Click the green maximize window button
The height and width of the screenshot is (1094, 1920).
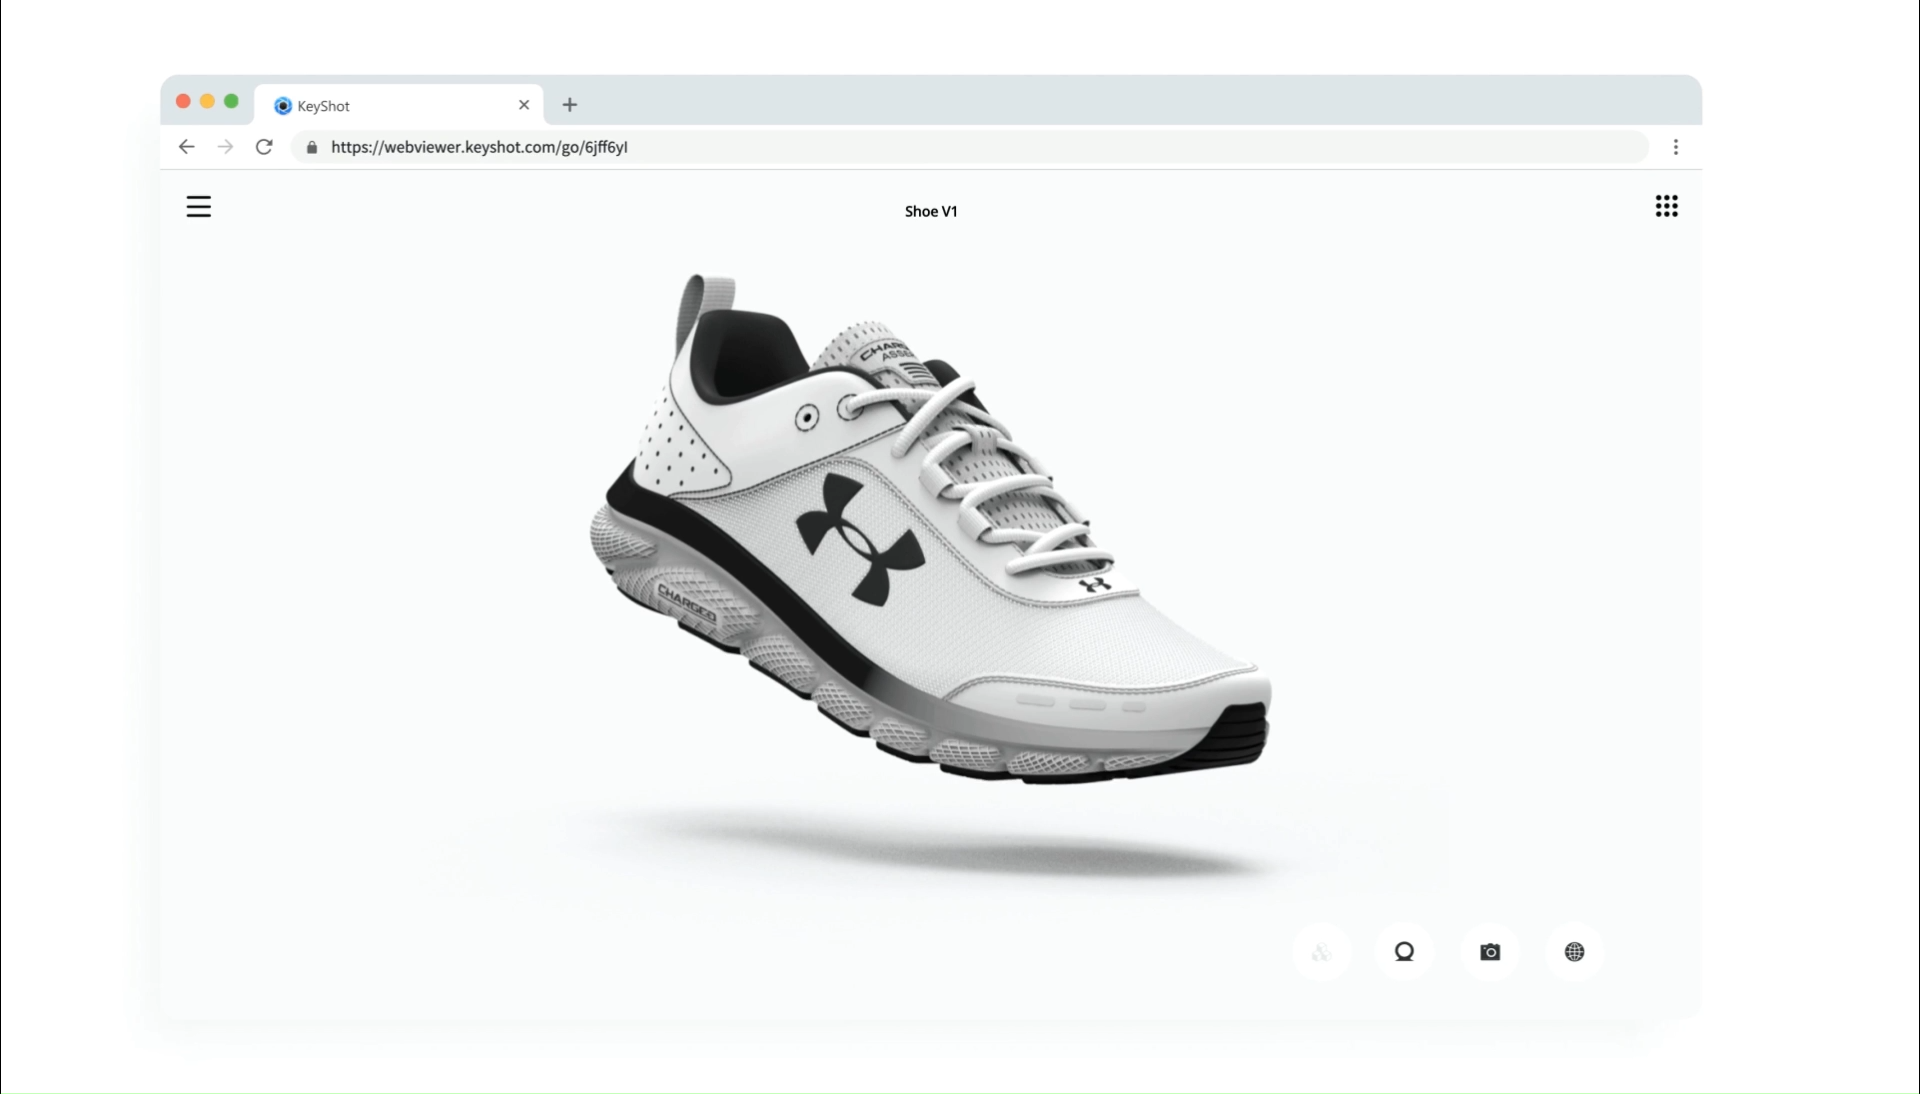tap(231, 101)
